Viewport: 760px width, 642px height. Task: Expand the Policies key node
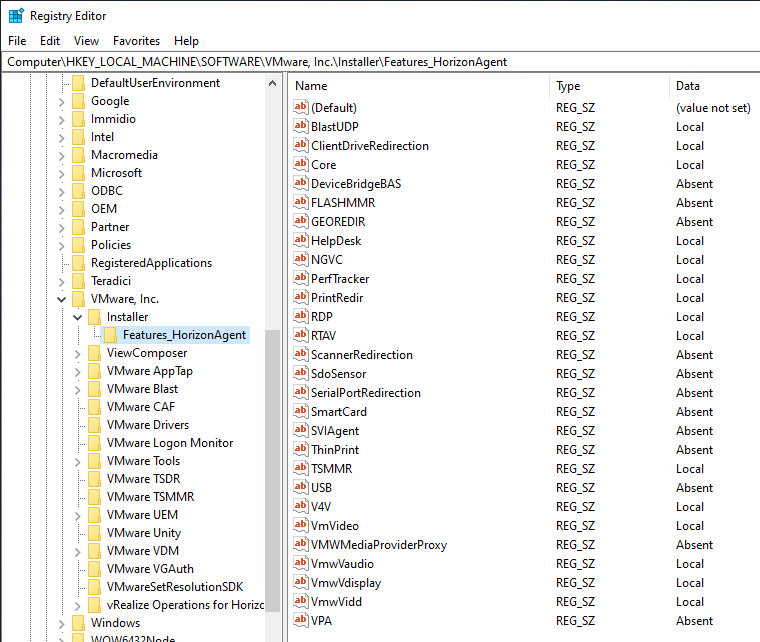click(x=62, y=246)
